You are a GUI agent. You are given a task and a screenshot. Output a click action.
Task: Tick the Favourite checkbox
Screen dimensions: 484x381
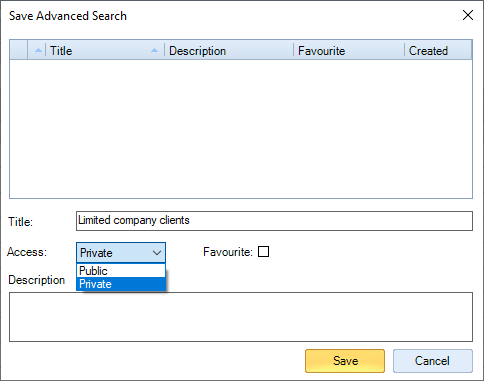[x=263, y=252]
